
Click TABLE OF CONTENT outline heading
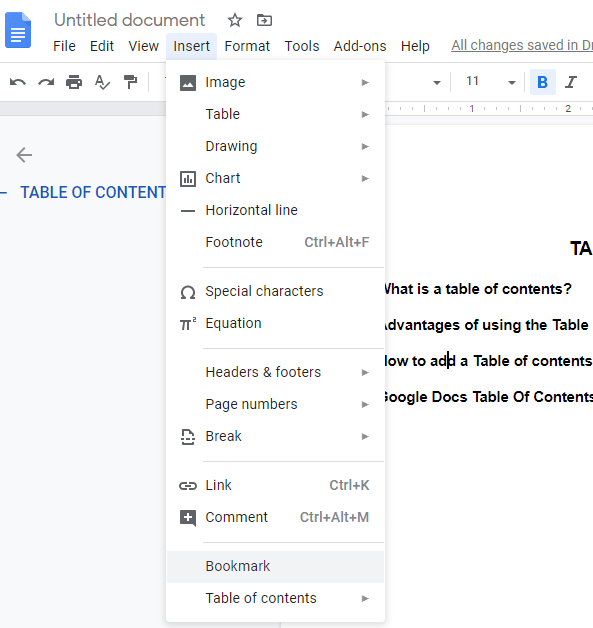pos(93,192)
